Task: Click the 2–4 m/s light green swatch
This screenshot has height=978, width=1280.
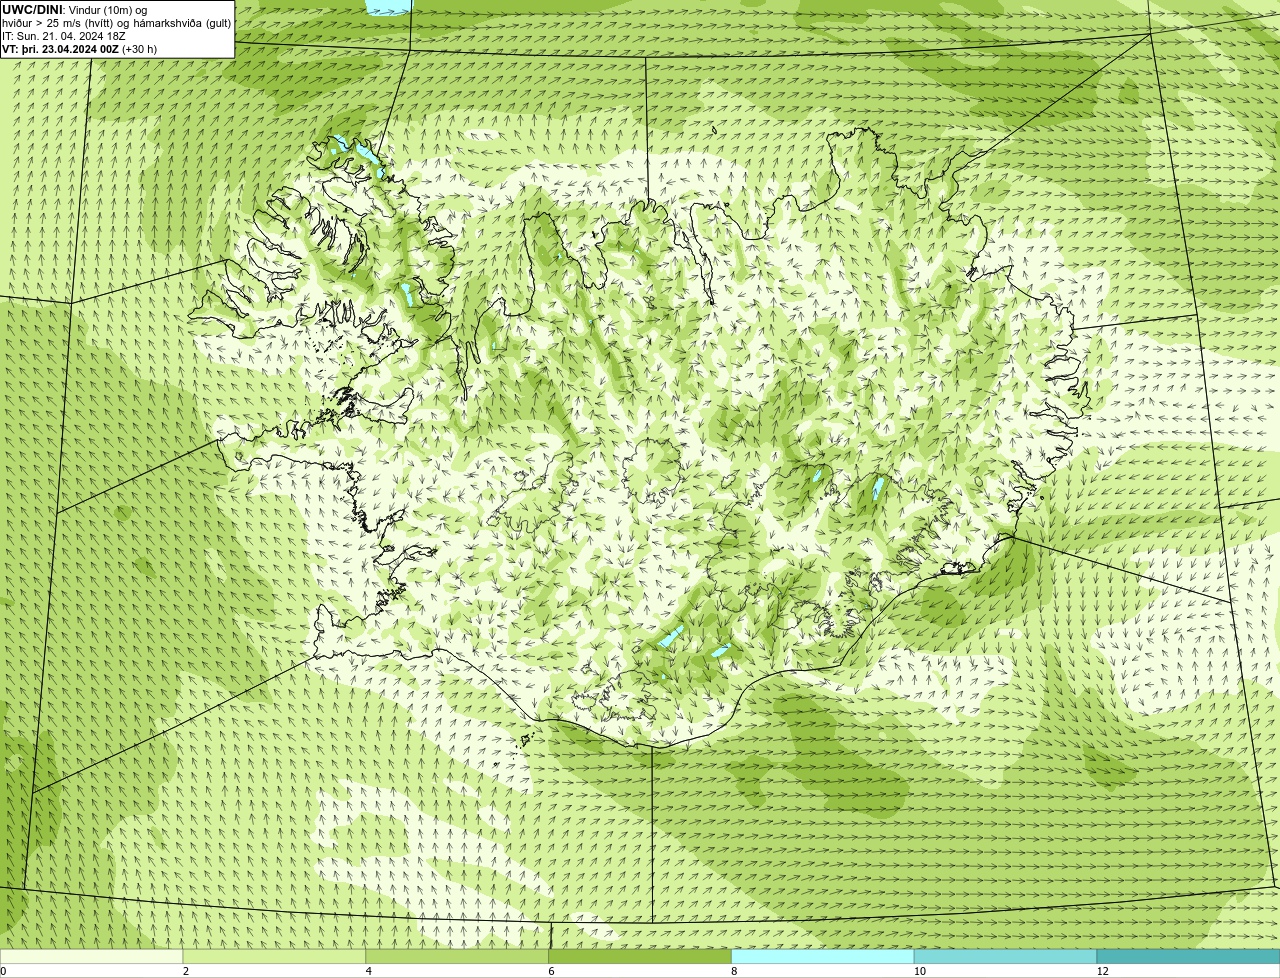Action: tap(274, 957)
